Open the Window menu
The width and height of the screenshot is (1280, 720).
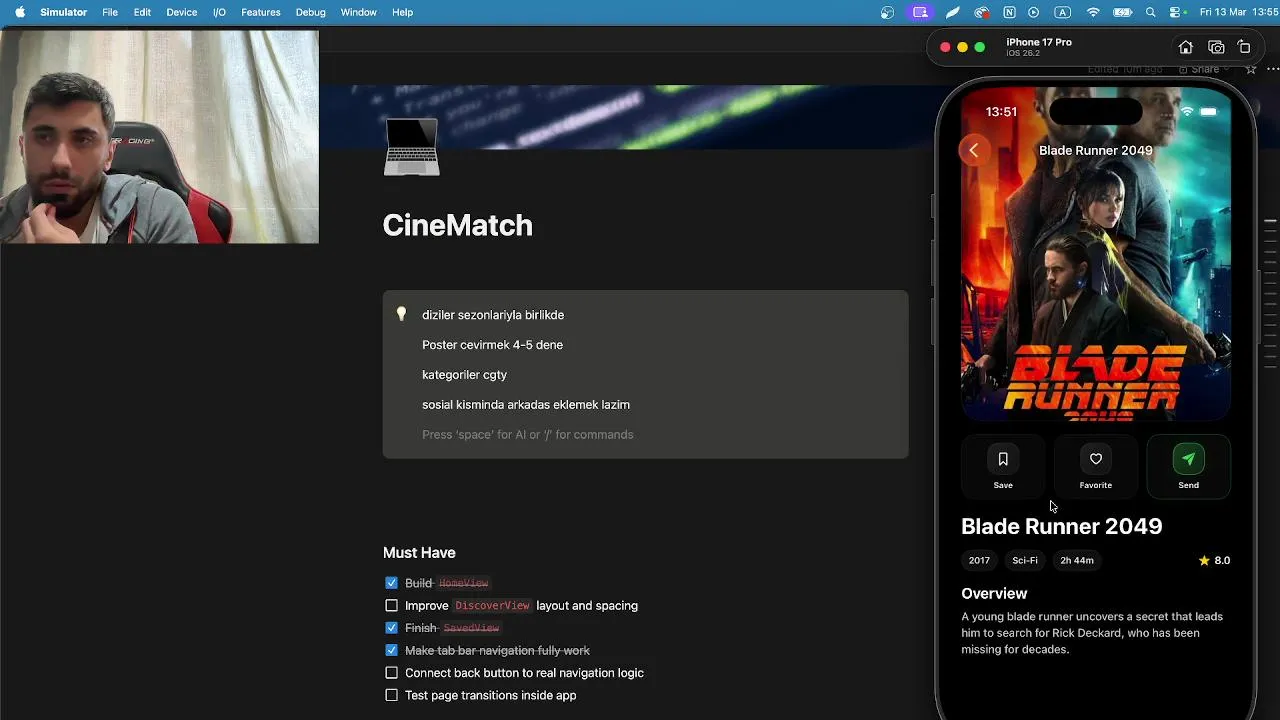(x=358, y=12)
